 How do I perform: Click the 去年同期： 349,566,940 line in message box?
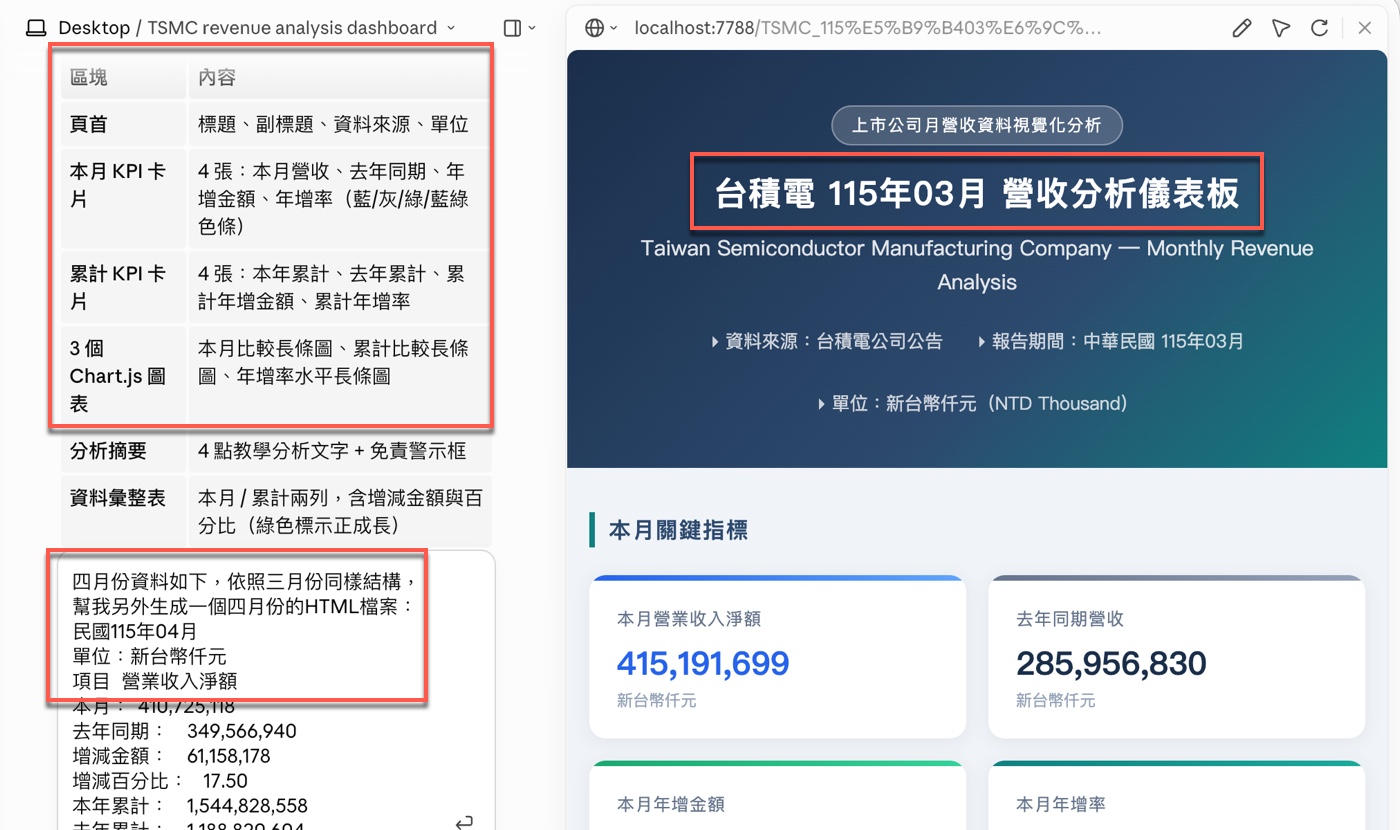(x=185, y=731)
